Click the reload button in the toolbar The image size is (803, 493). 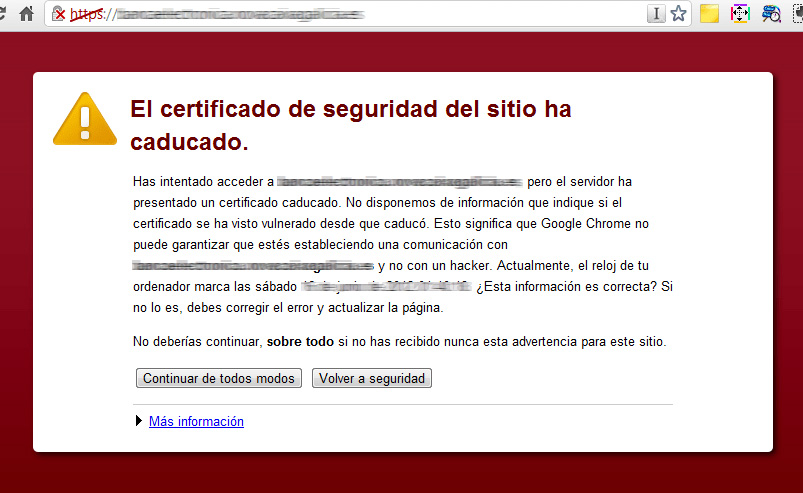point(3,13)
